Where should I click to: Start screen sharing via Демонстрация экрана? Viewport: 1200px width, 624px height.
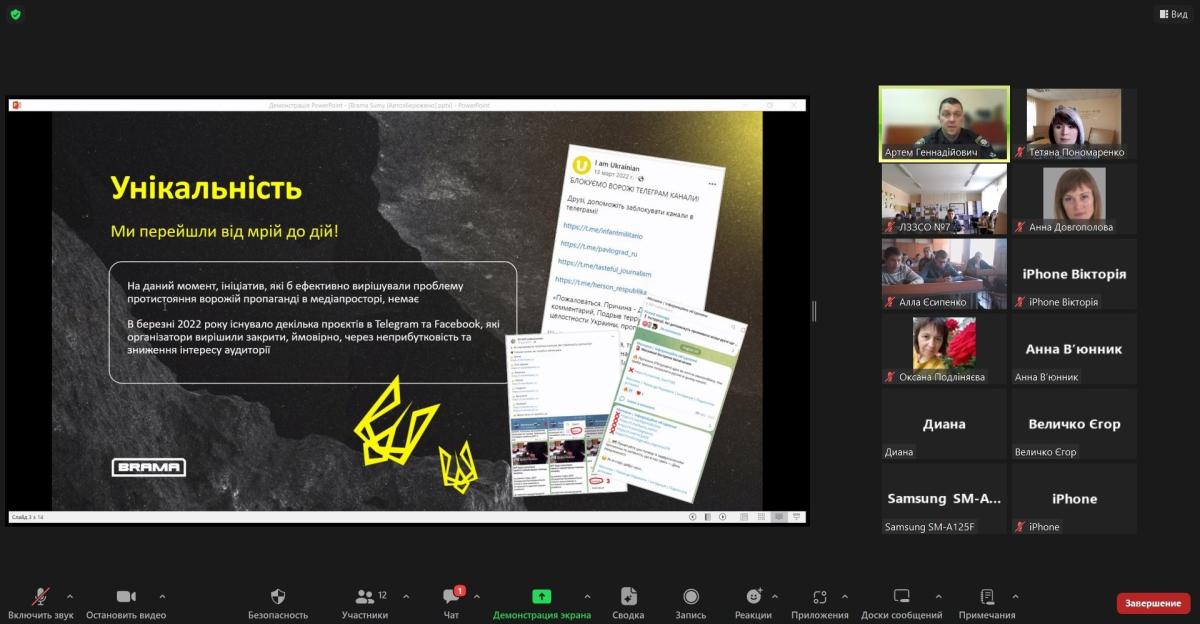click(541, 598)
